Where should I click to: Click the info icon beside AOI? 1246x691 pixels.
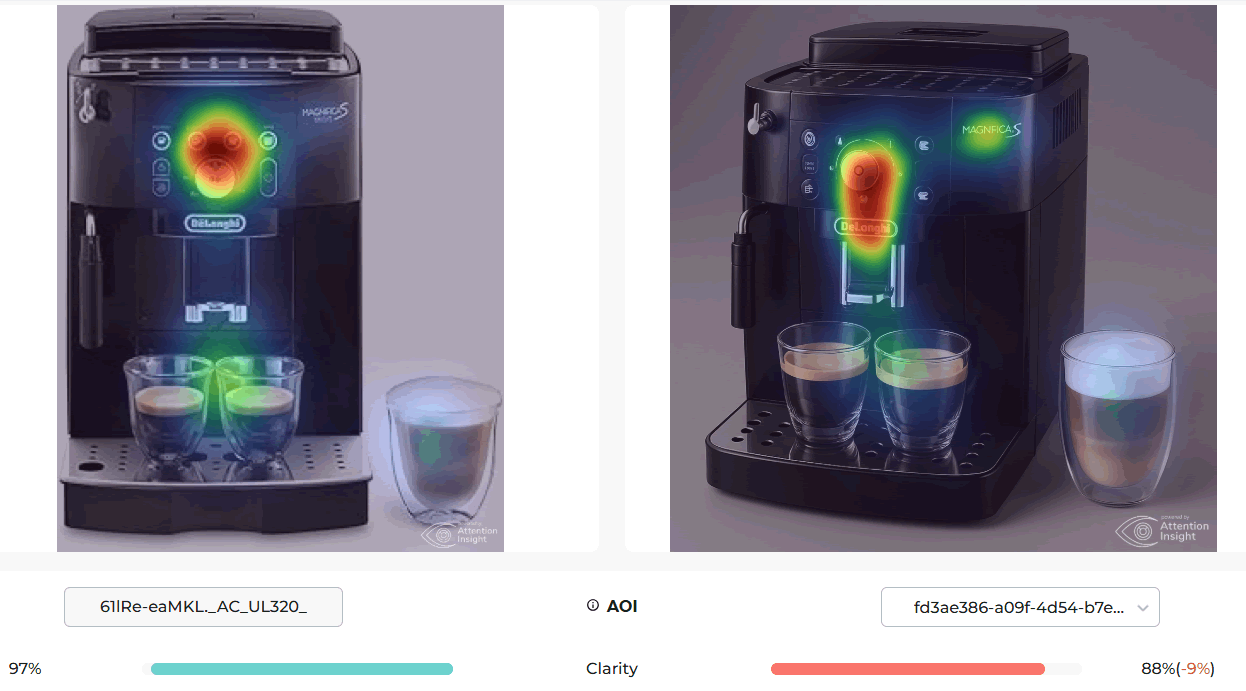(x=592, y=606)
